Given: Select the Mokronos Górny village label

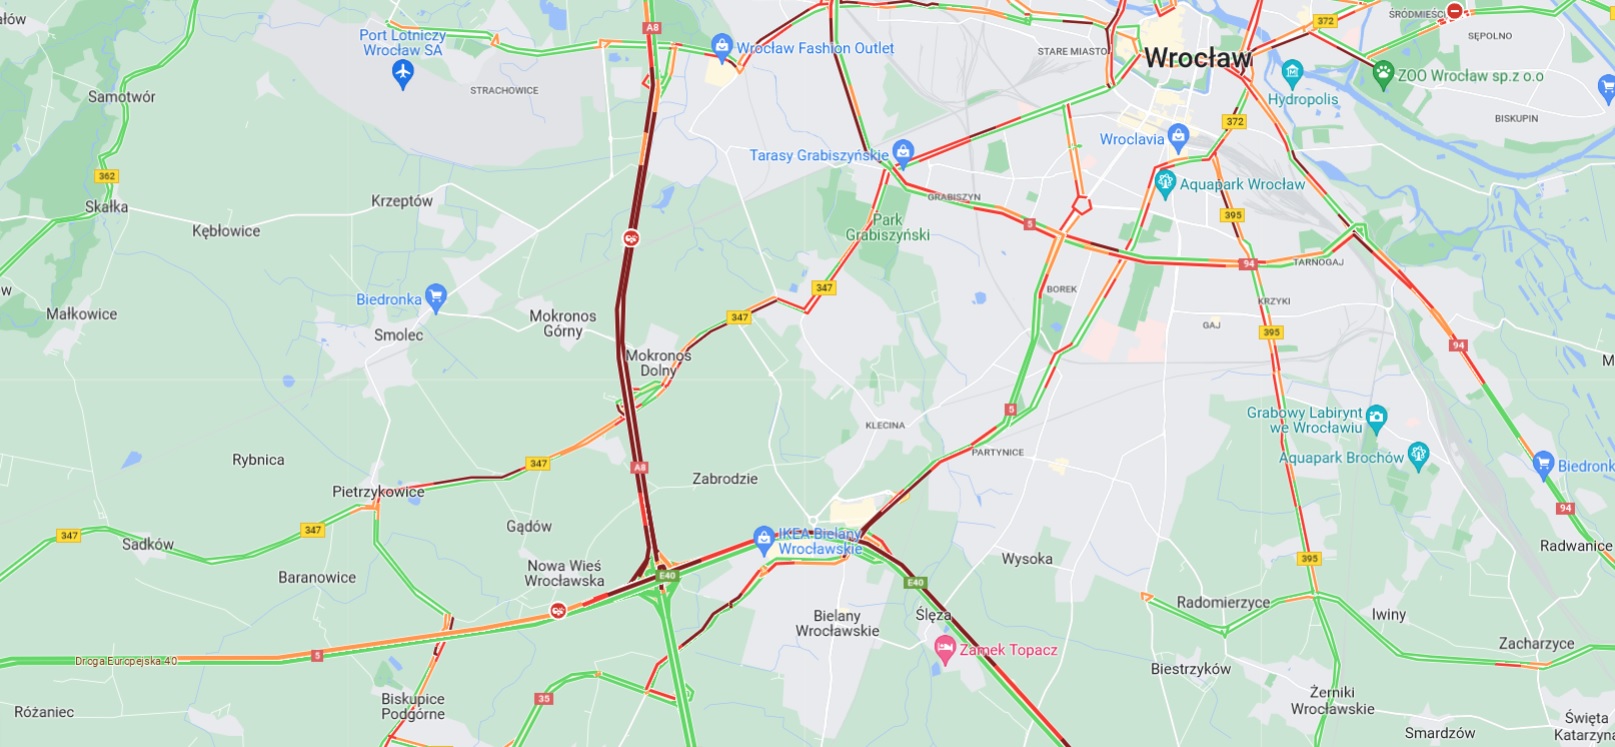Looking at the screenshot, I should [x=563, y=323].
